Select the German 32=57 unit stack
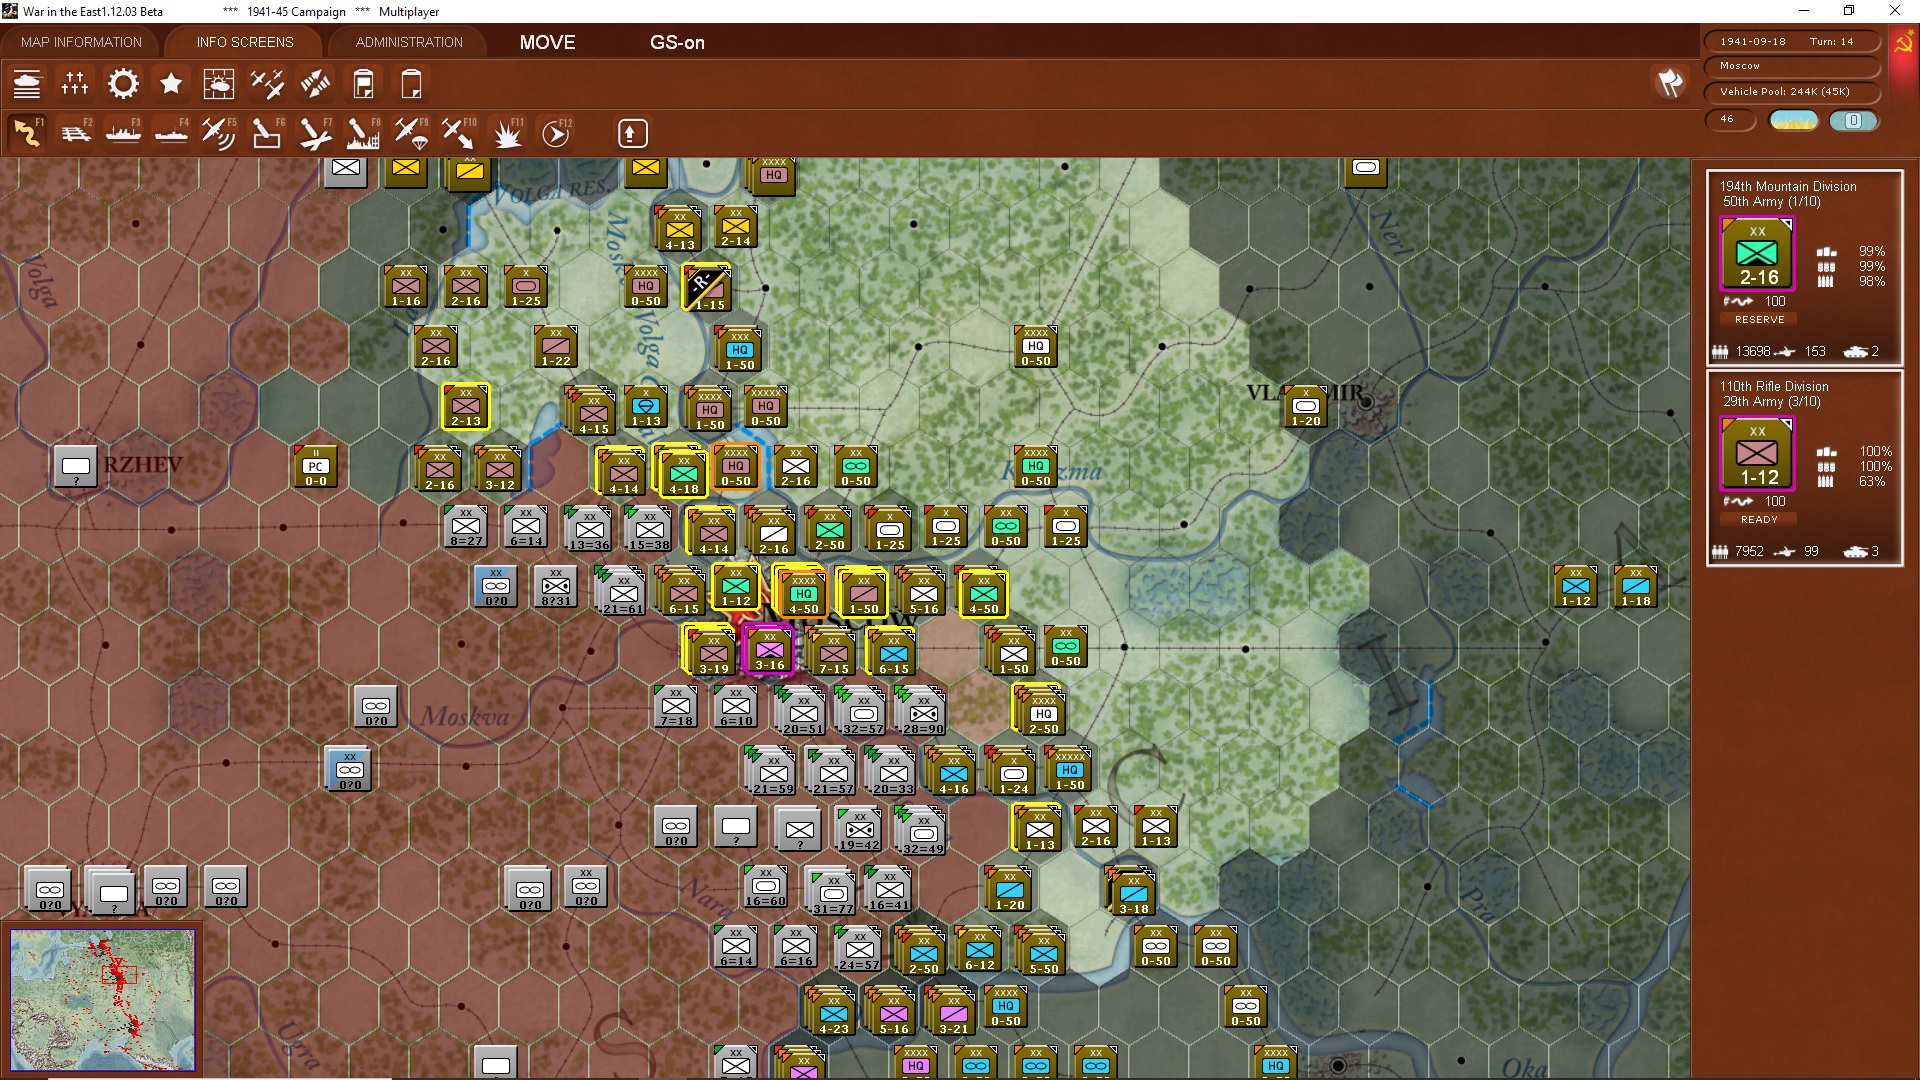The height and width of the screenshot is (1080, 1920). click(x=863, y=712)
